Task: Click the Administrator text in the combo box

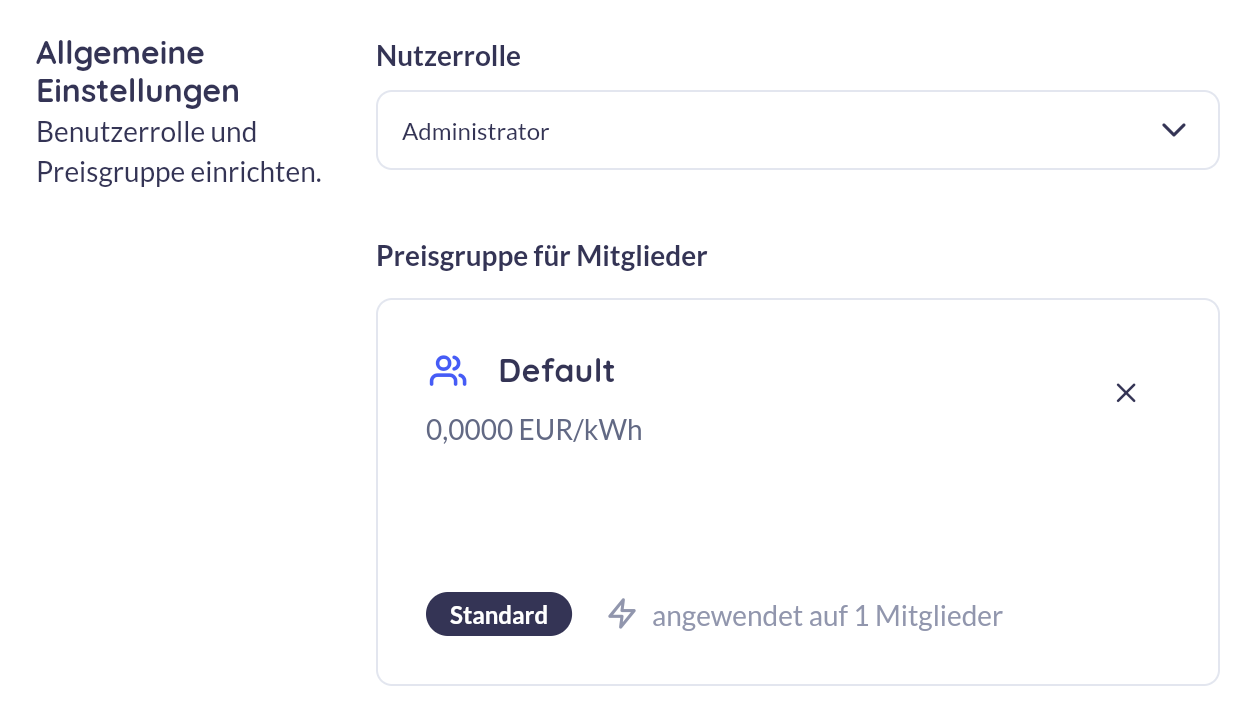Action: (x=475, y=131)
